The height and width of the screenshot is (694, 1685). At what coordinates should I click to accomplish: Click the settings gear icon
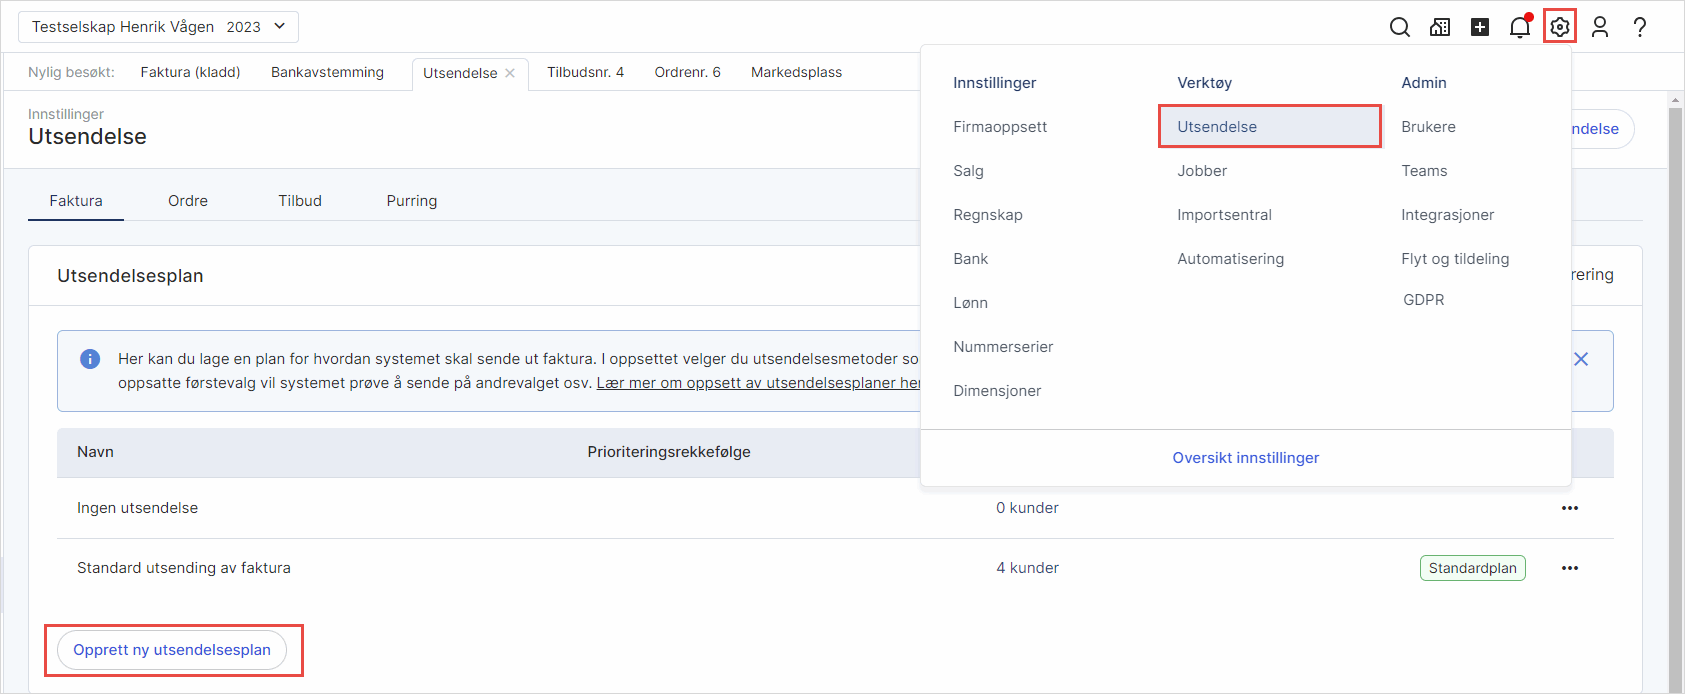[x=1560, y=27]
